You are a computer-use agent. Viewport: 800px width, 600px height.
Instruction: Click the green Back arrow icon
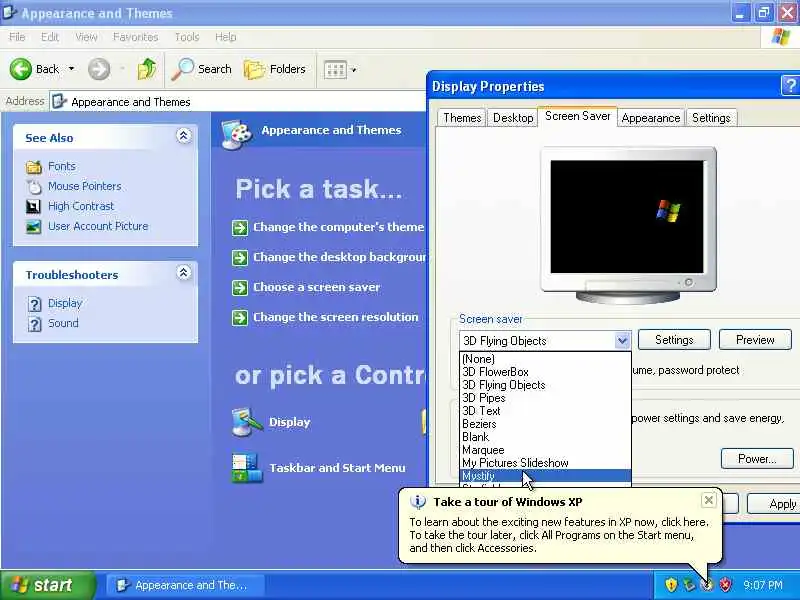tap(20, 69)
